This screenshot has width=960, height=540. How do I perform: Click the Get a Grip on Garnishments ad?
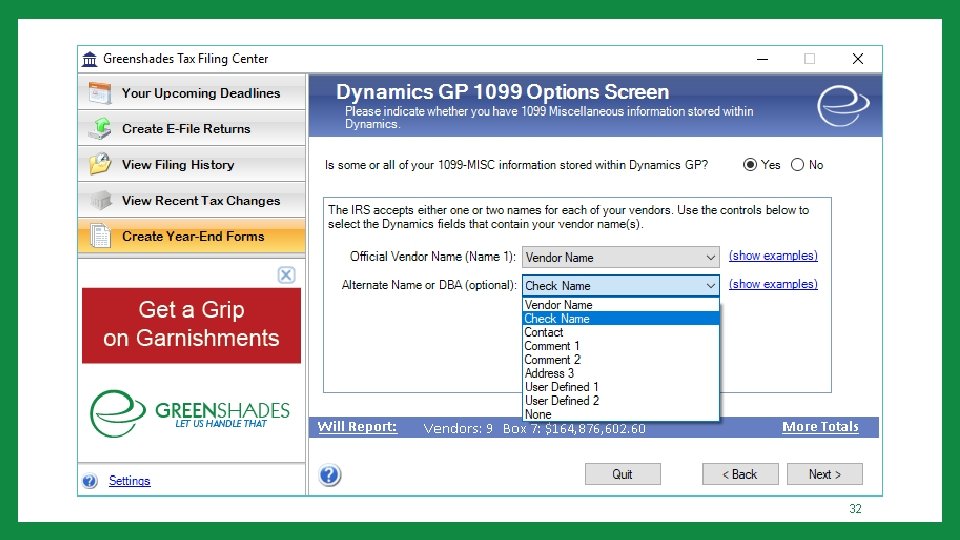tap(192, 325)
